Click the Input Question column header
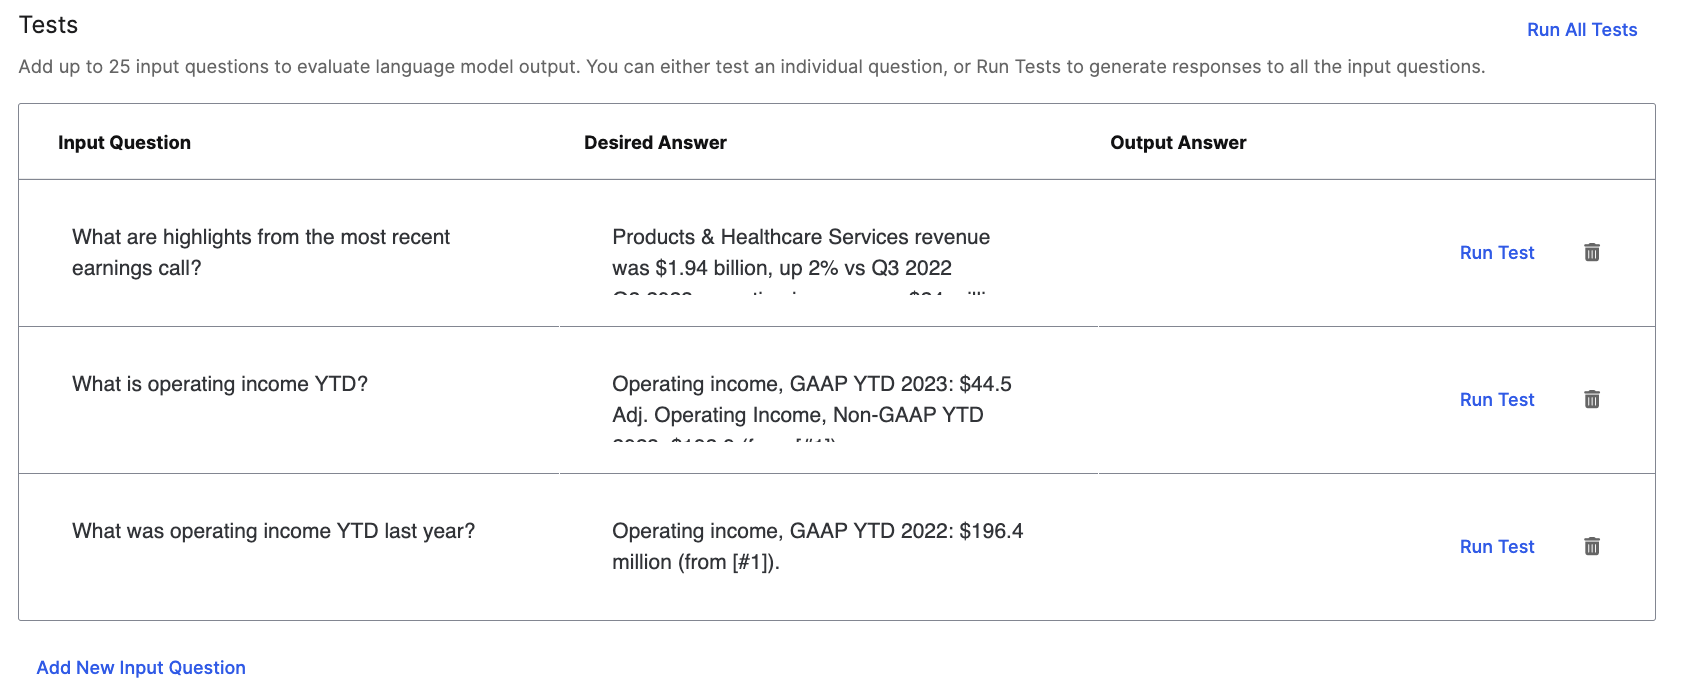The image size is (1682, 700). coord(124,143)
